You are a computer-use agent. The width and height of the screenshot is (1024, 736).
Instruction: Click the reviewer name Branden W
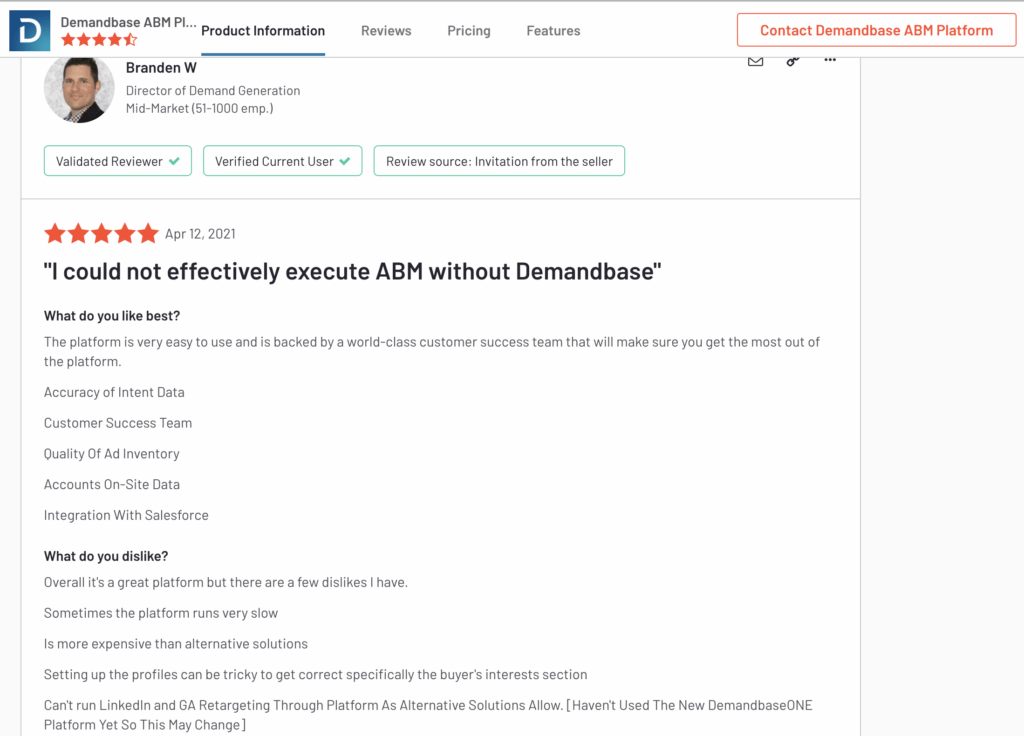[x=161, y=68]
